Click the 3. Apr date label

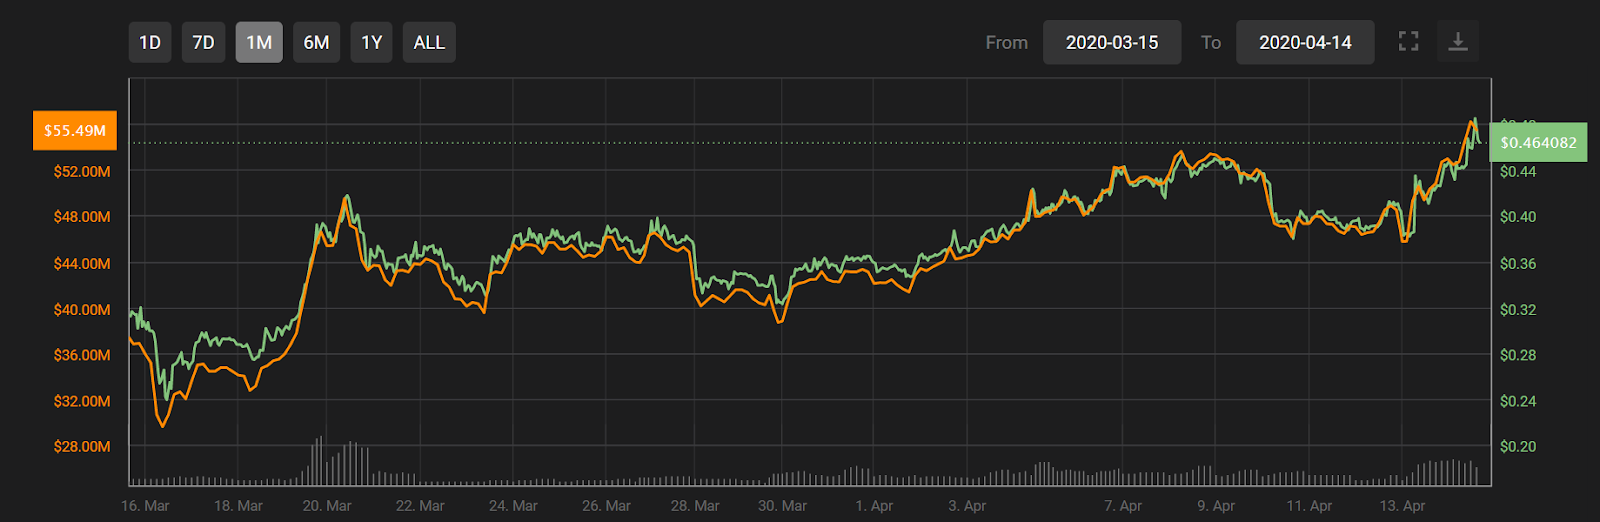point(967,505)
